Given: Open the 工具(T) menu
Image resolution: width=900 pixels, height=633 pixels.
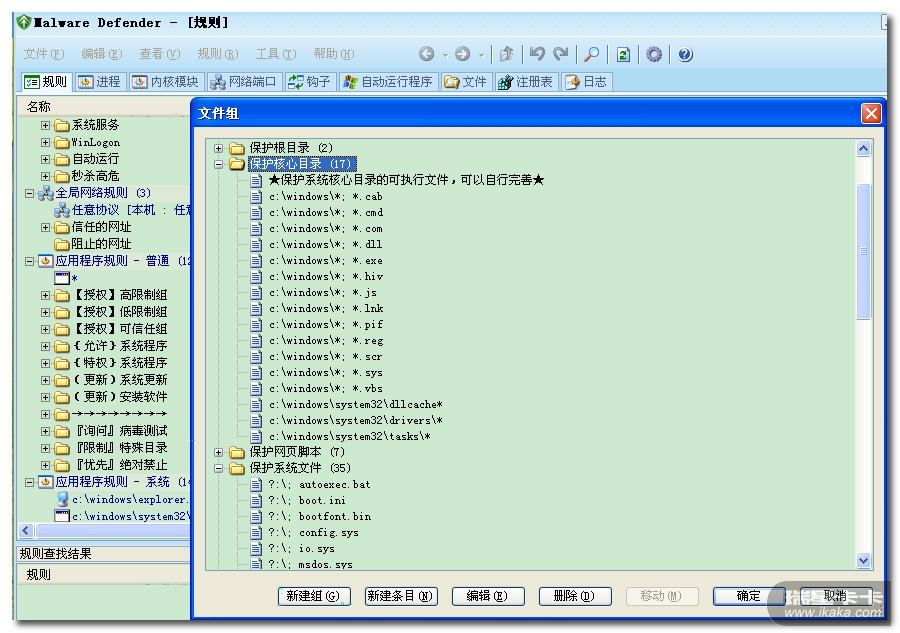Looking at the screenshot, I should (276, 54).
